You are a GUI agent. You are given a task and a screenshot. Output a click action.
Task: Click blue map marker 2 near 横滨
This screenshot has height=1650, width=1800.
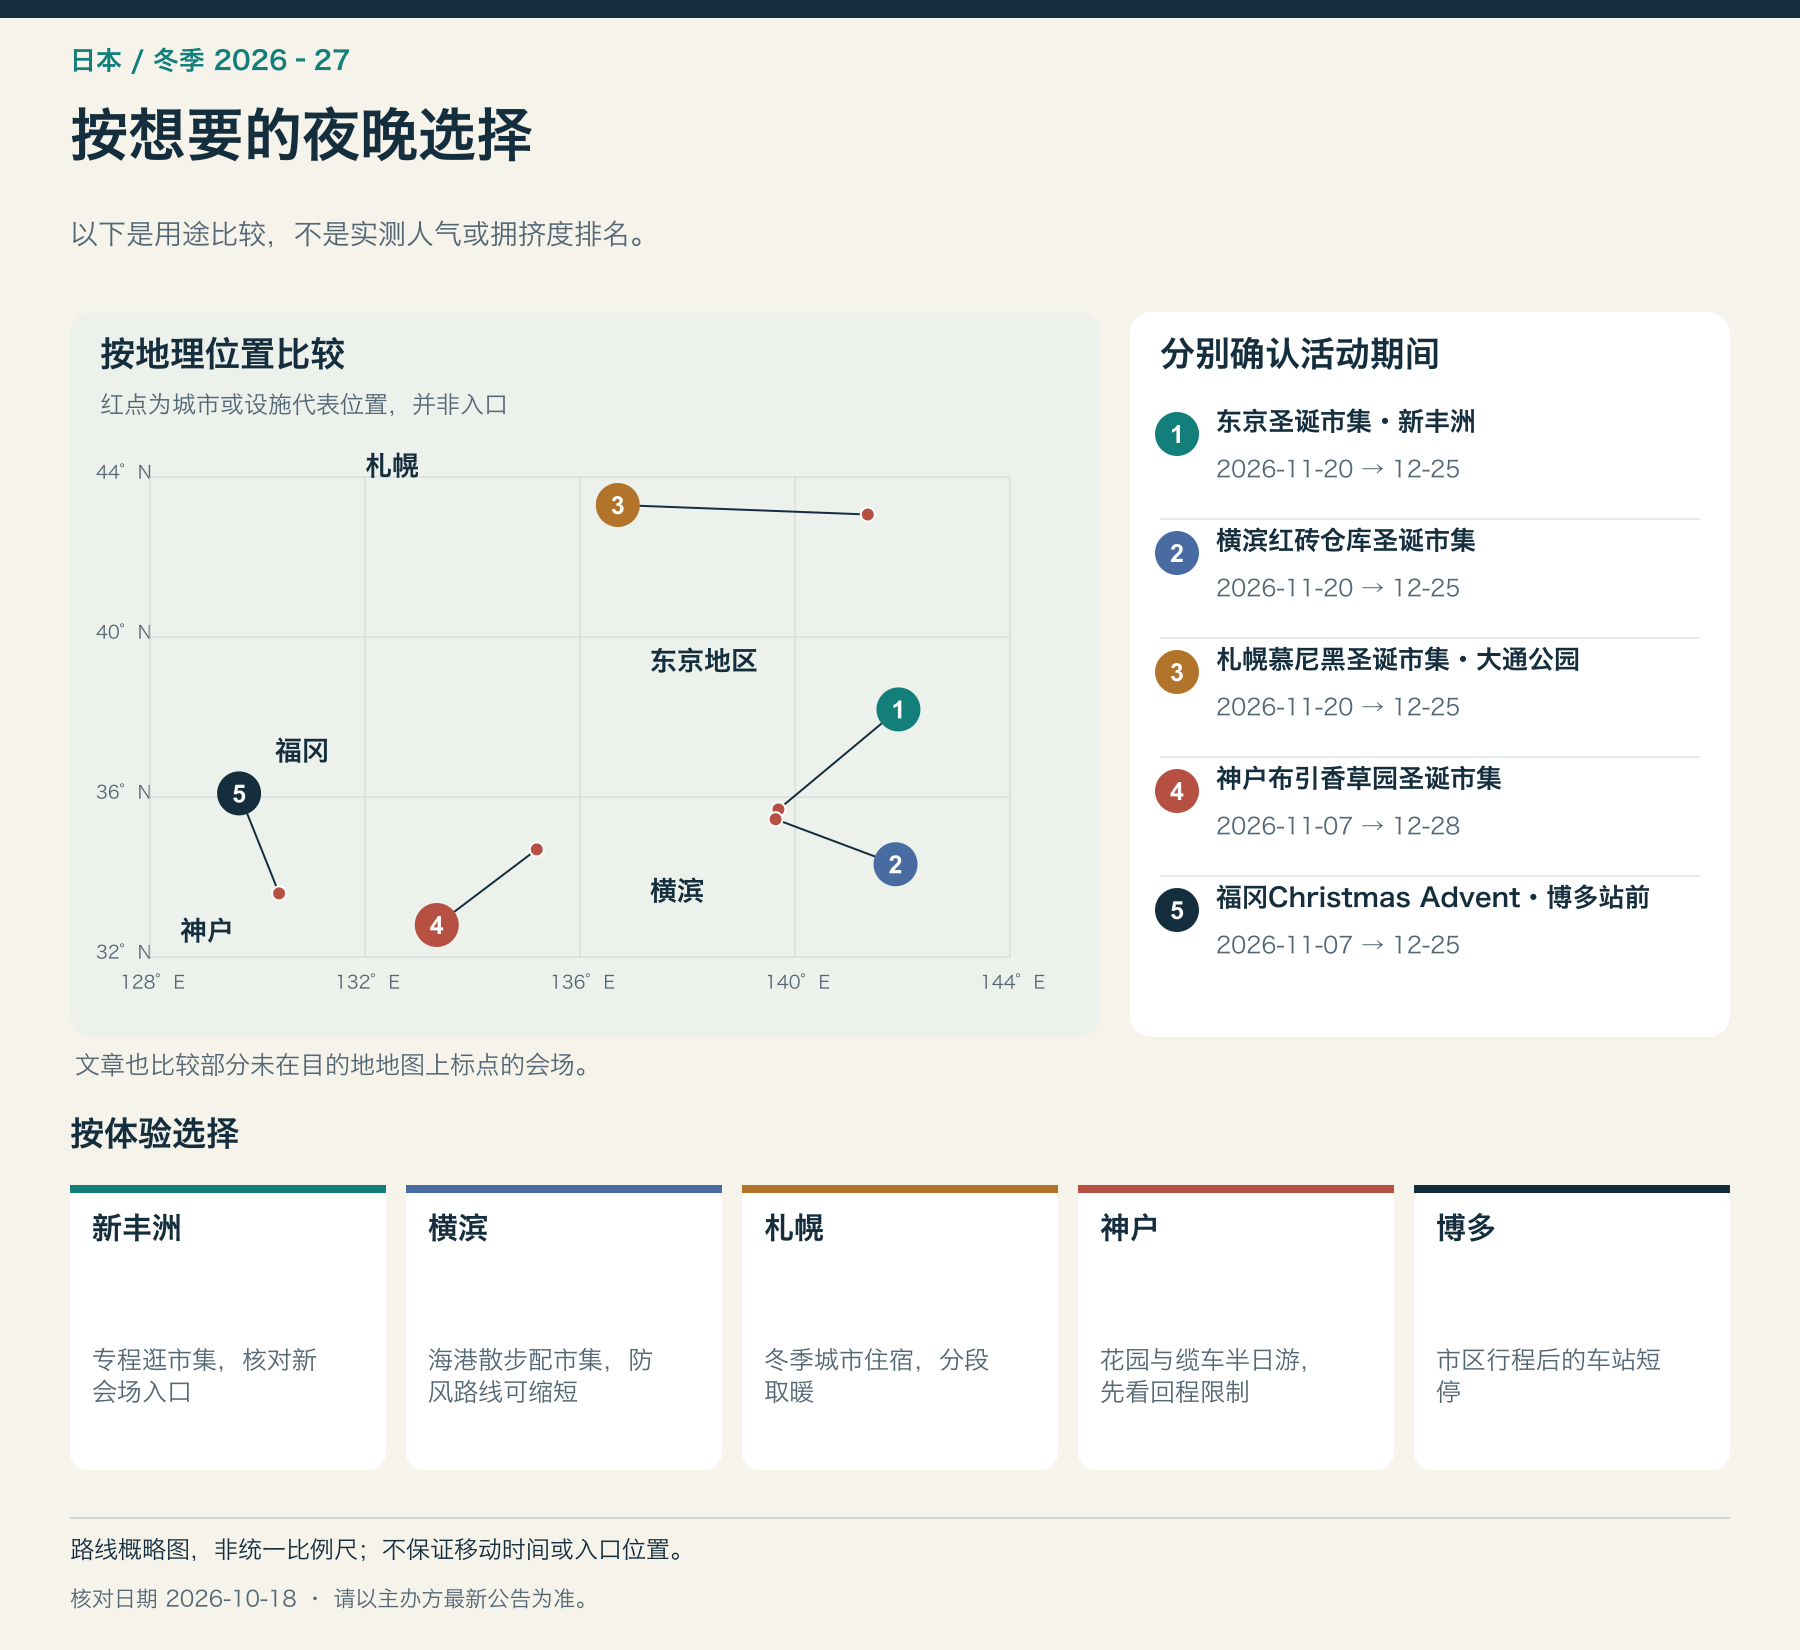coord(895,864)
